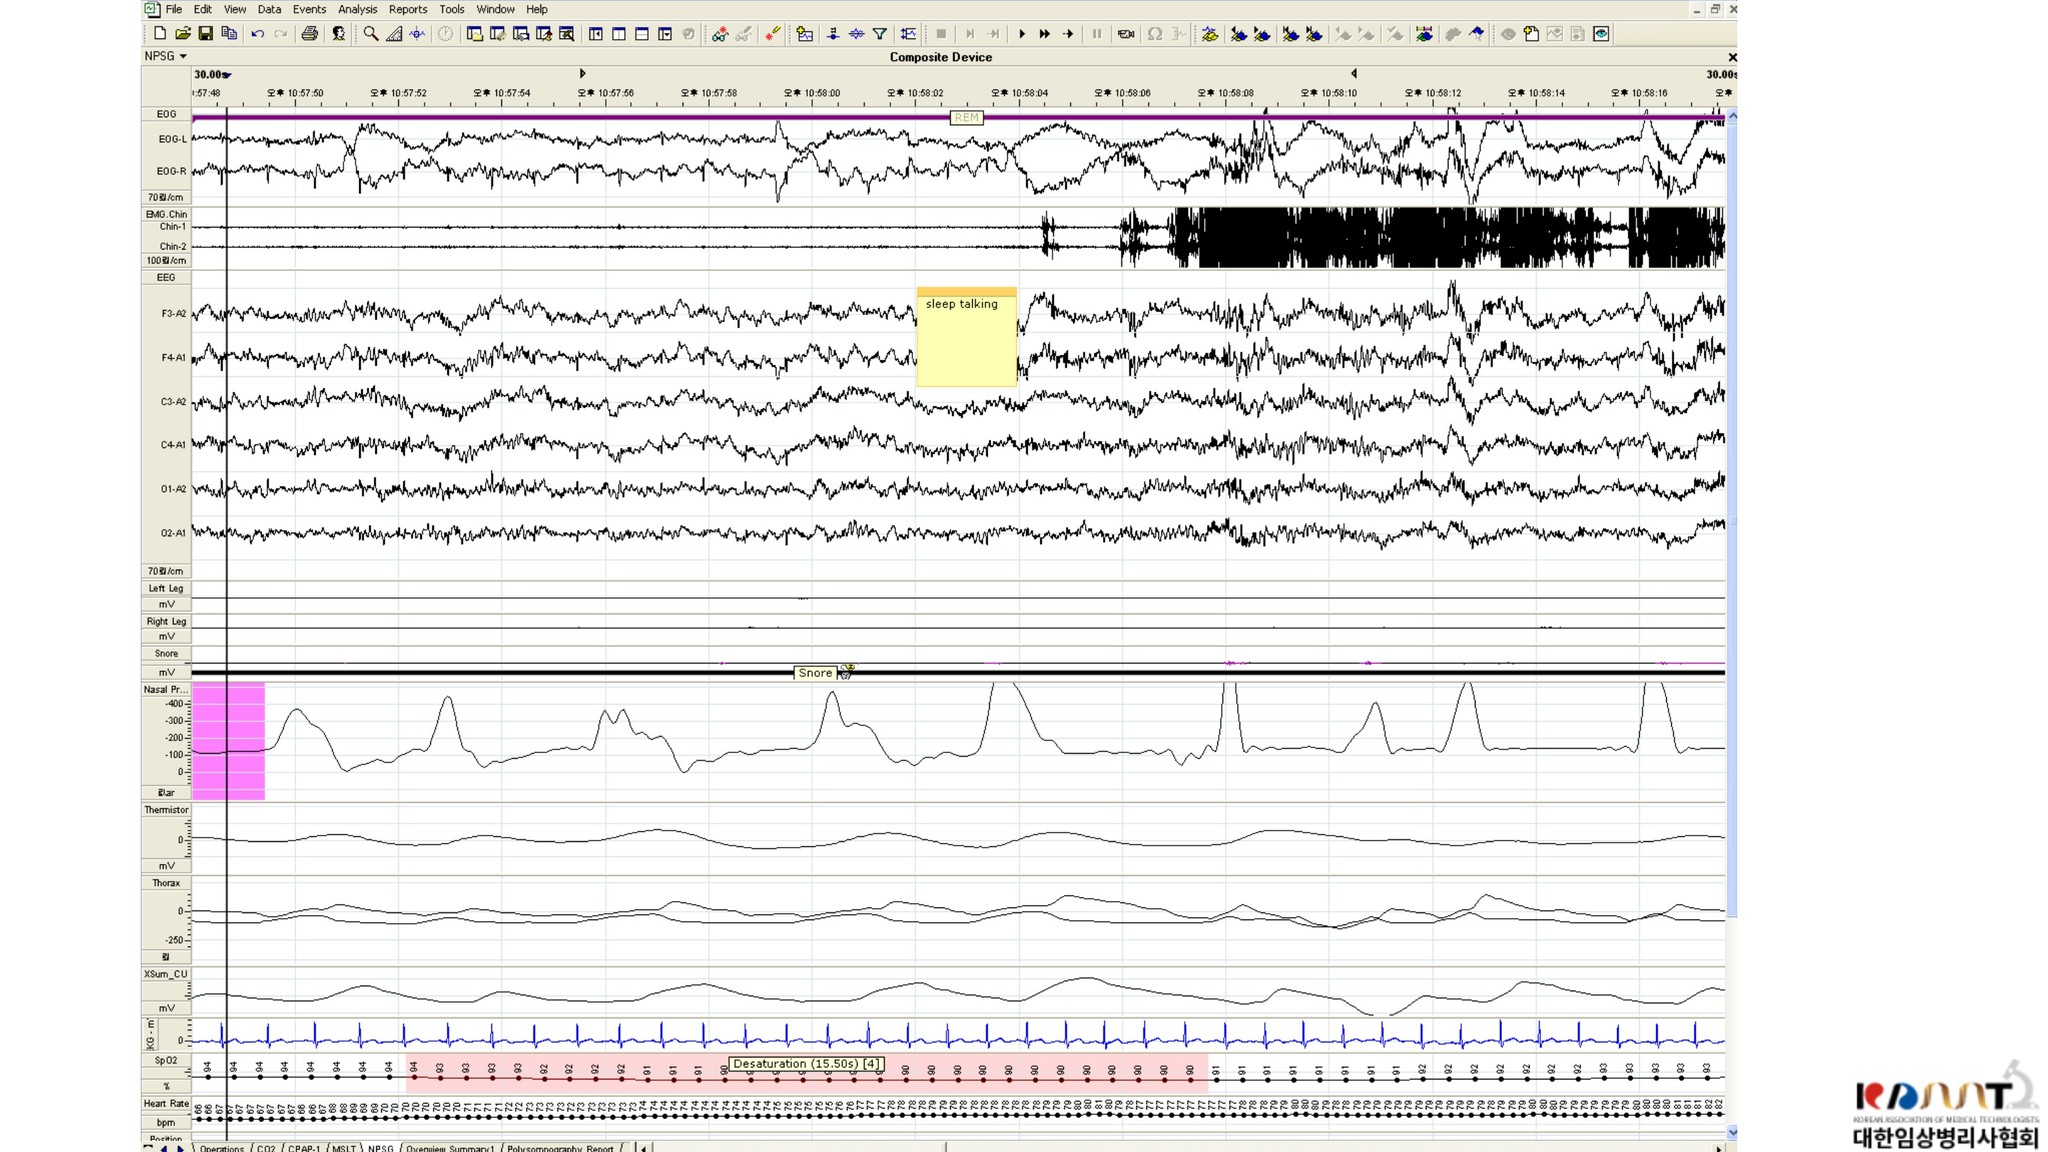The width and height of the screenshot is (2048, 1152).
Task: Click the Omega impedance icon
Action: tap(1155, 34)
